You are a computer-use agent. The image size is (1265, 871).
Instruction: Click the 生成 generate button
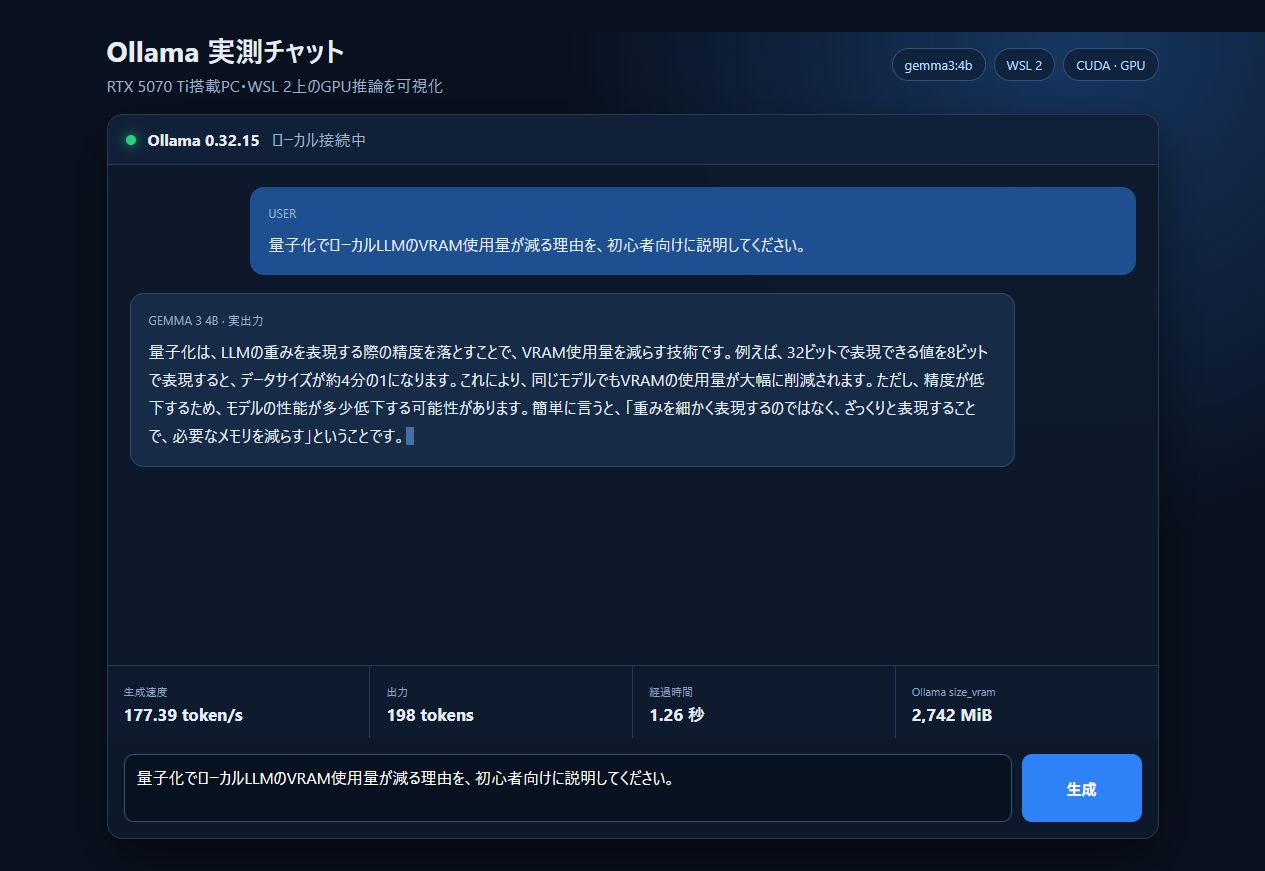pyautogui.click(x=1081, y=788)
